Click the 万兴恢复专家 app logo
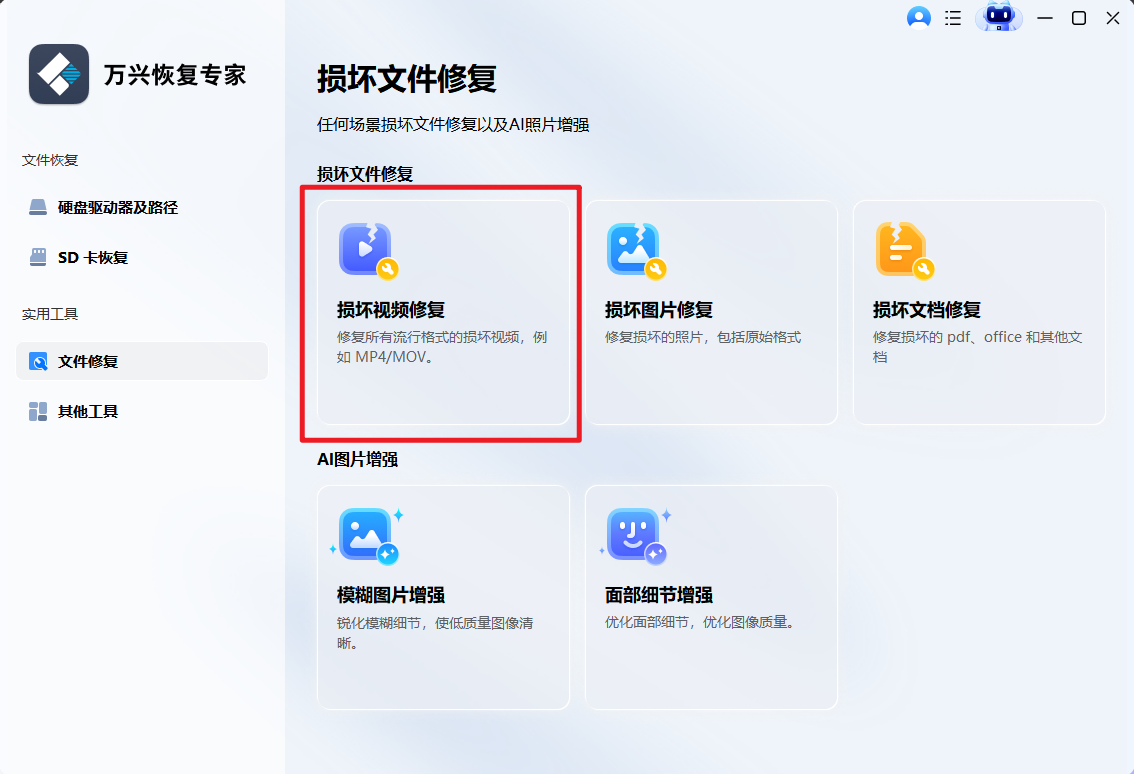This screenshot has width=1134, height=774. tap(59, 74)
